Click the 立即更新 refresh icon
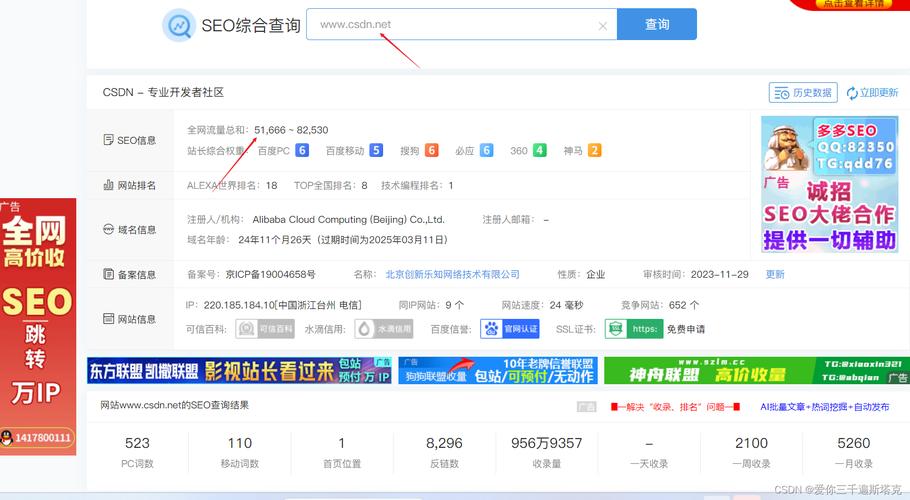 [x=852, y=93]
